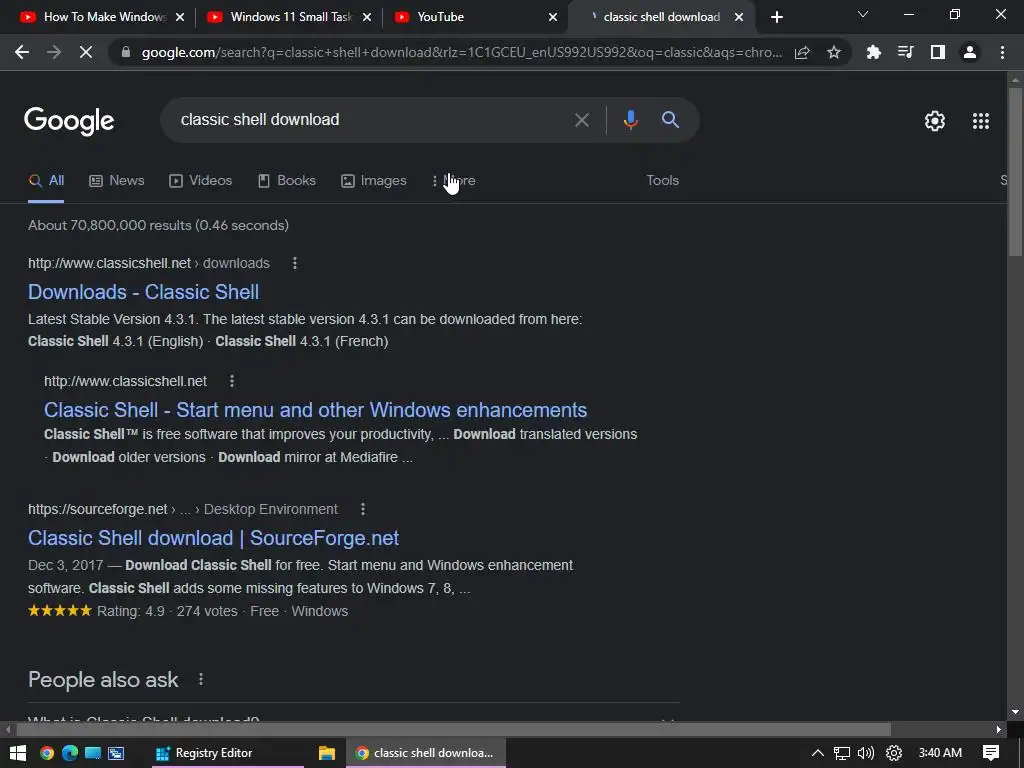Viewport: 1024px width, 768px height.
Task: Submit search with magnifier icon
Action: [x=670, y=120]
